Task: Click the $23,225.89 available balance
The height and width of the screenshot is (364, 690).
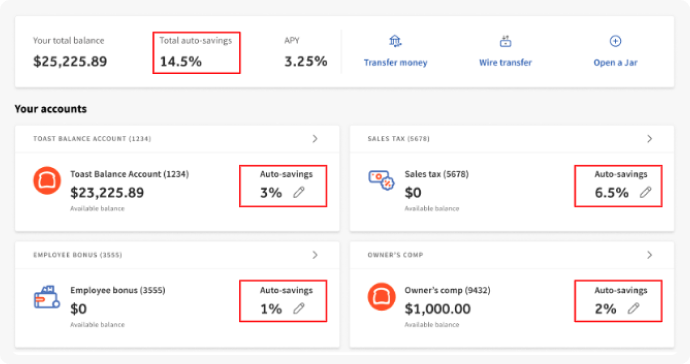Action: click(x=107, y=192)
